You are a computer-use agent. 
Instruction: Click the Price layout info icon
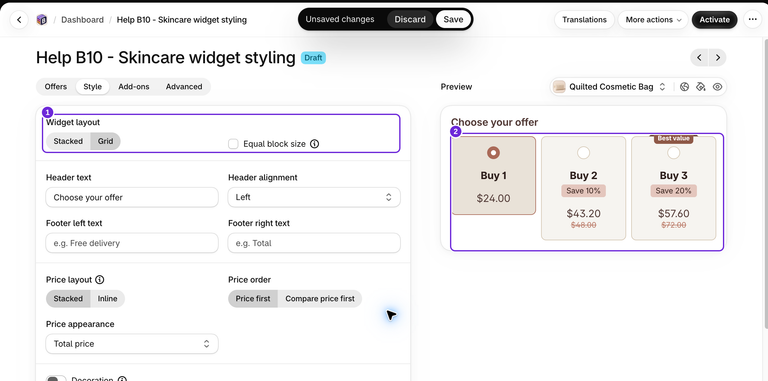(99, 280)
